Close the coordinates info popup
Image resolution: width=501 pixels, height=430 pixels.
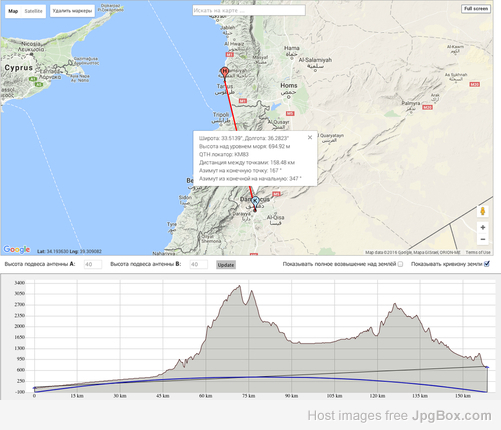(x=310, y=137)
